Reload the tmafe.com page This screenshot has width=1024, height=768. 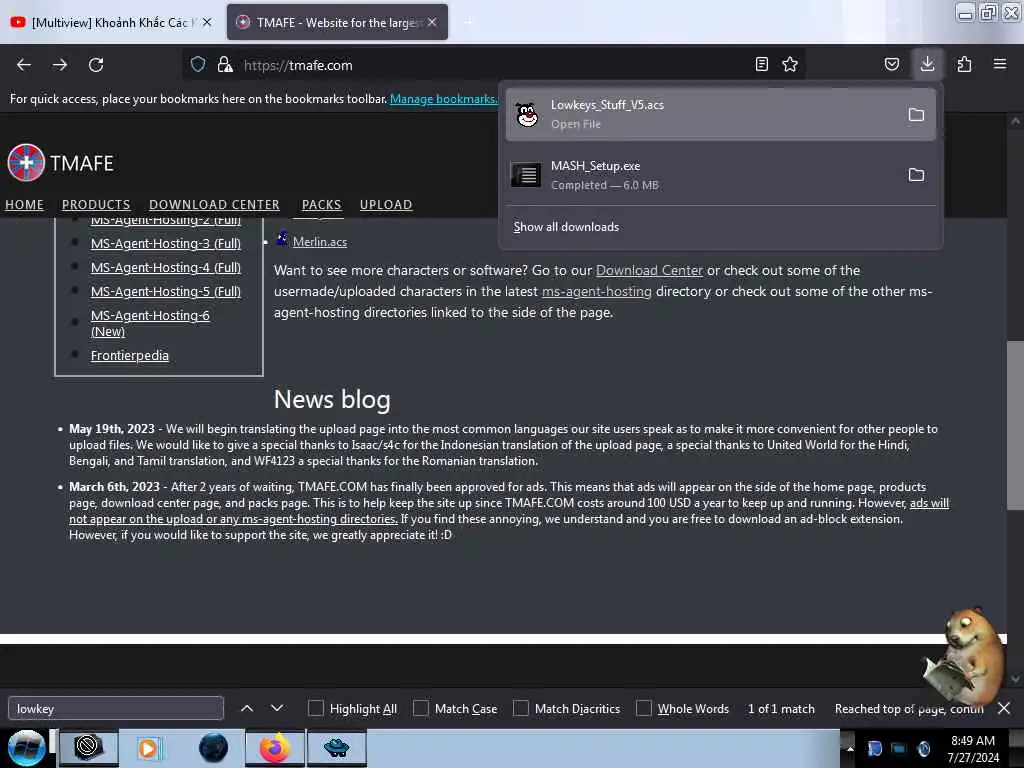tap(96, 65)
